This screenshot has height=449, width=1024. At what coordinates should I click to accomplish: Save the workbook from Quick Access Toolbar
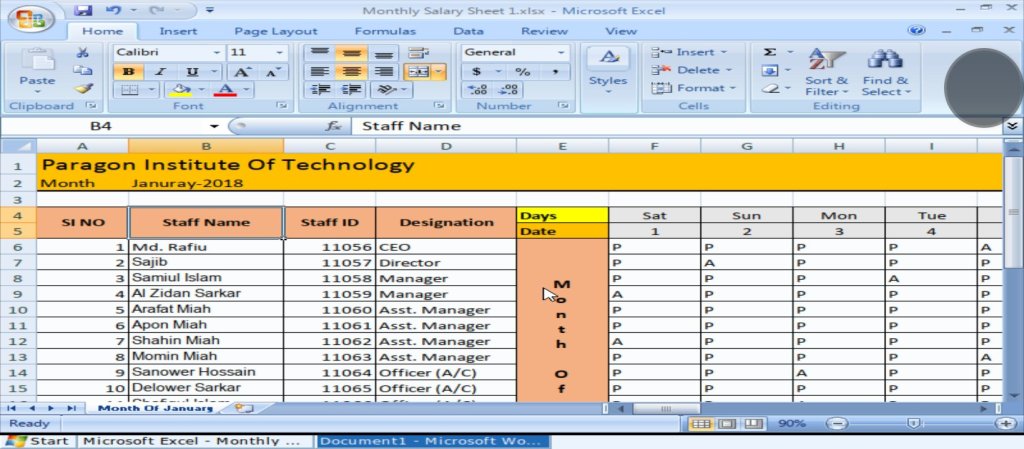(84, 11)
